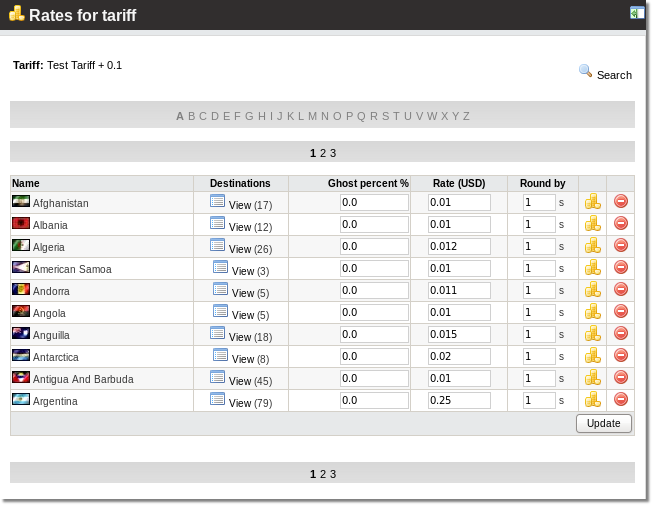Viewport: 652px width, 505px height.
Task: Click the Rate field for Argentina
Action: (x=459, y=400)
